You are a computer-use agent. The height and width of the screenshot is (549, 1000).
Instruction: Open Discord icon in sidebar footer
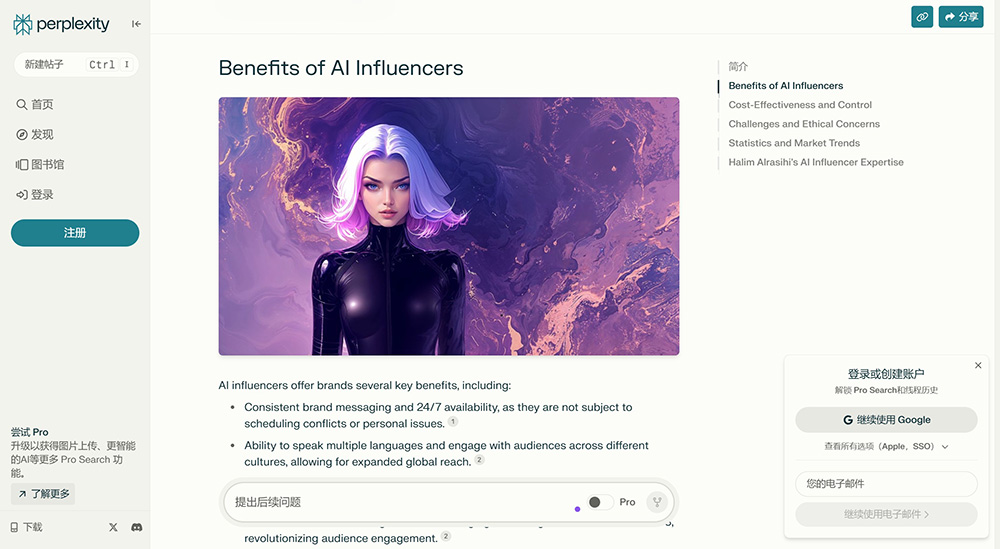[x=136, y=527]
